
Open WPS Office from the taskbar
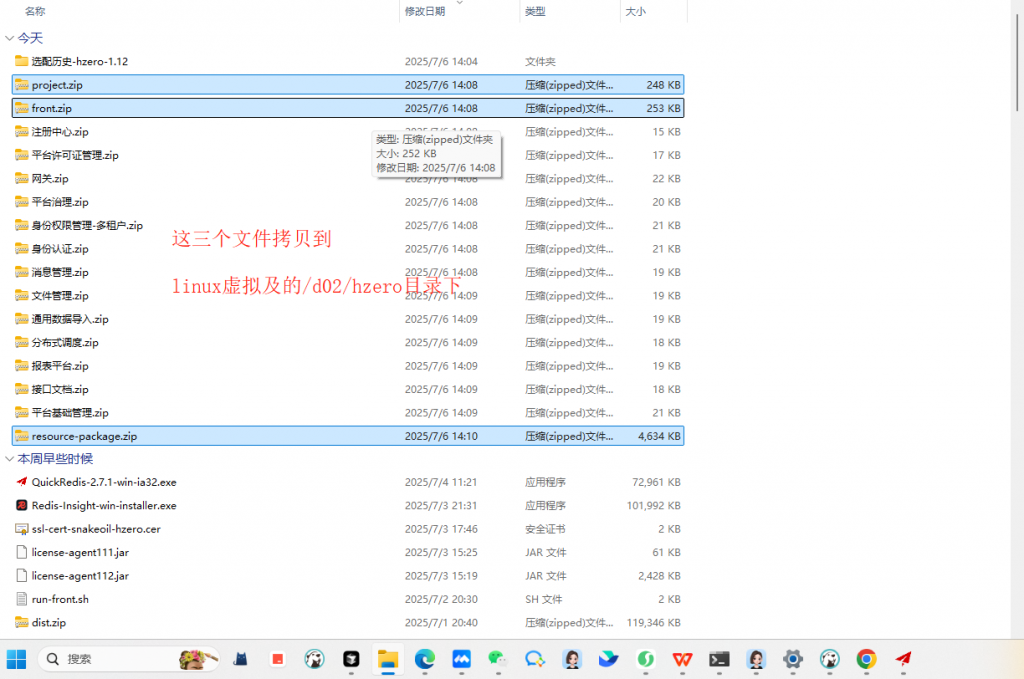tap(682, 659)
